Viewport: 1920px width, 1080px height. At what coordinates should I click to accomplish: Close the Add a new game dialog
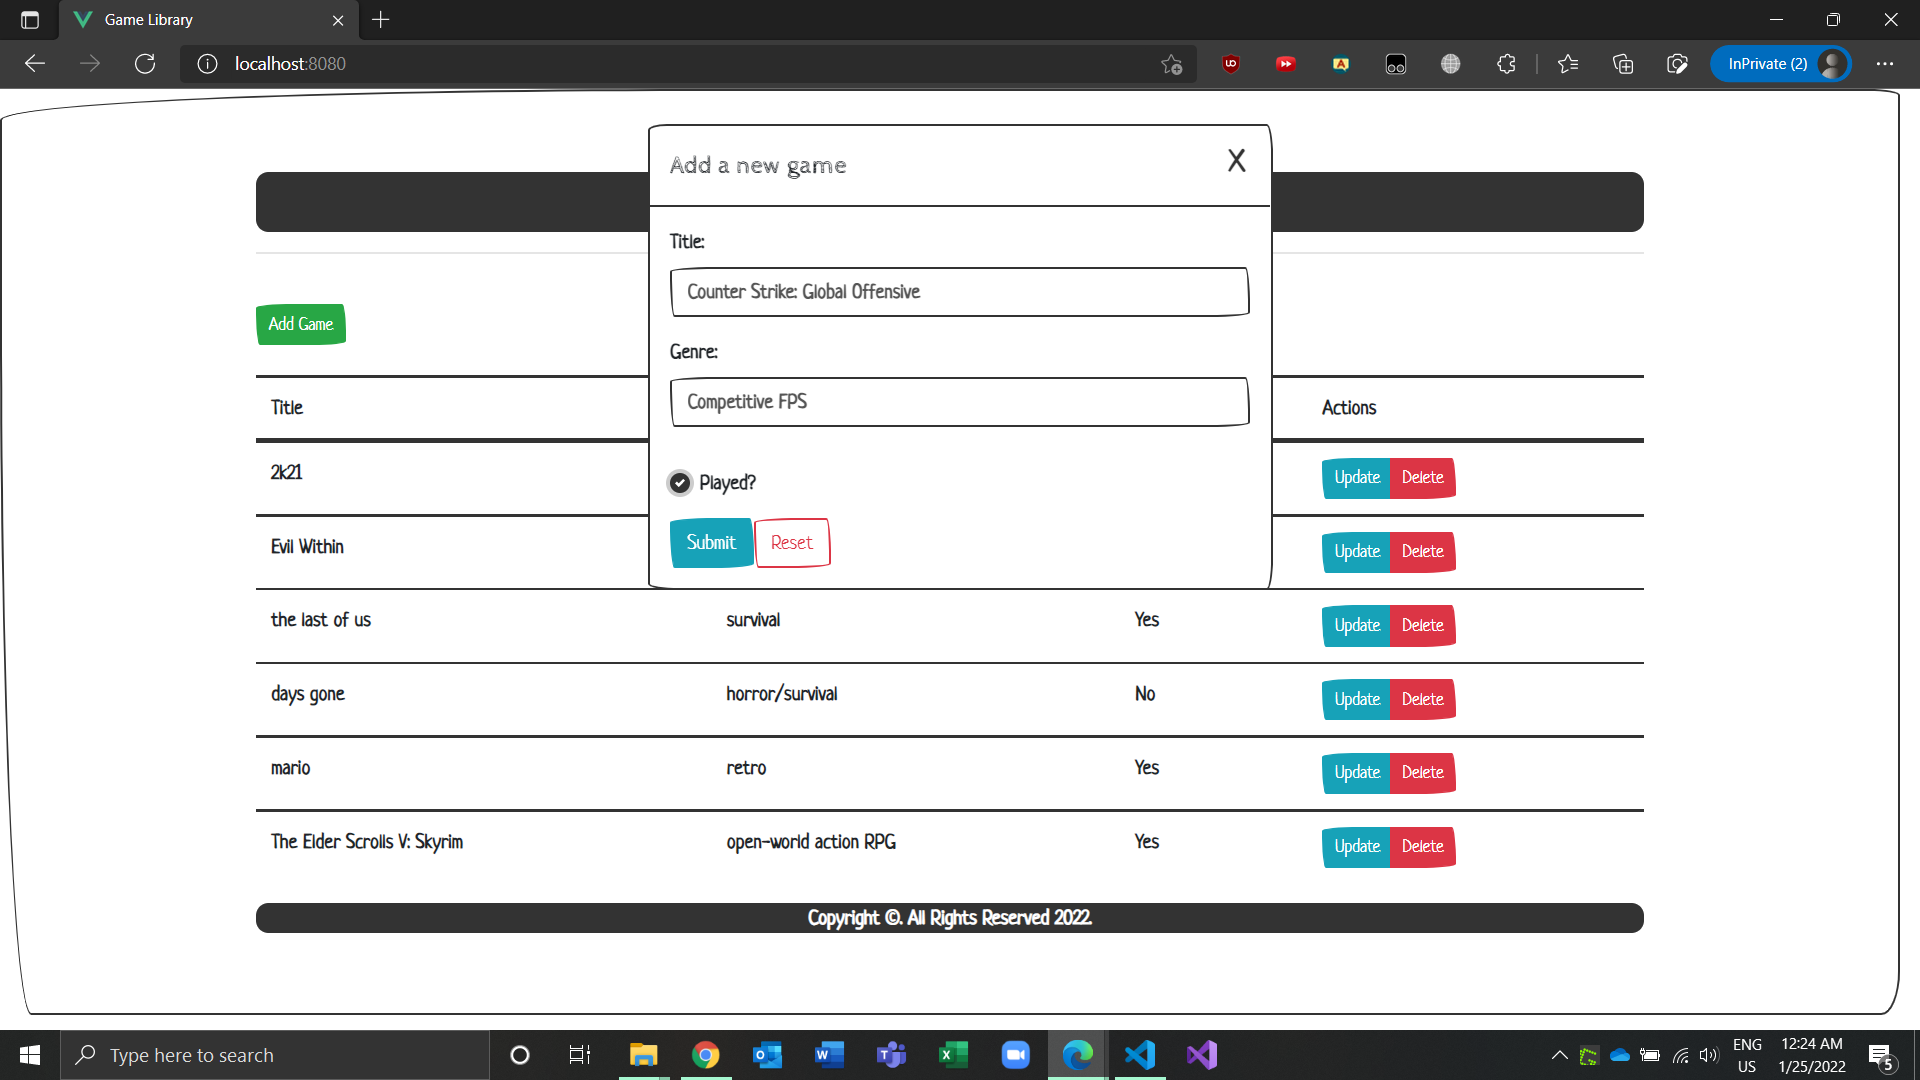(x=1236, y=161)
